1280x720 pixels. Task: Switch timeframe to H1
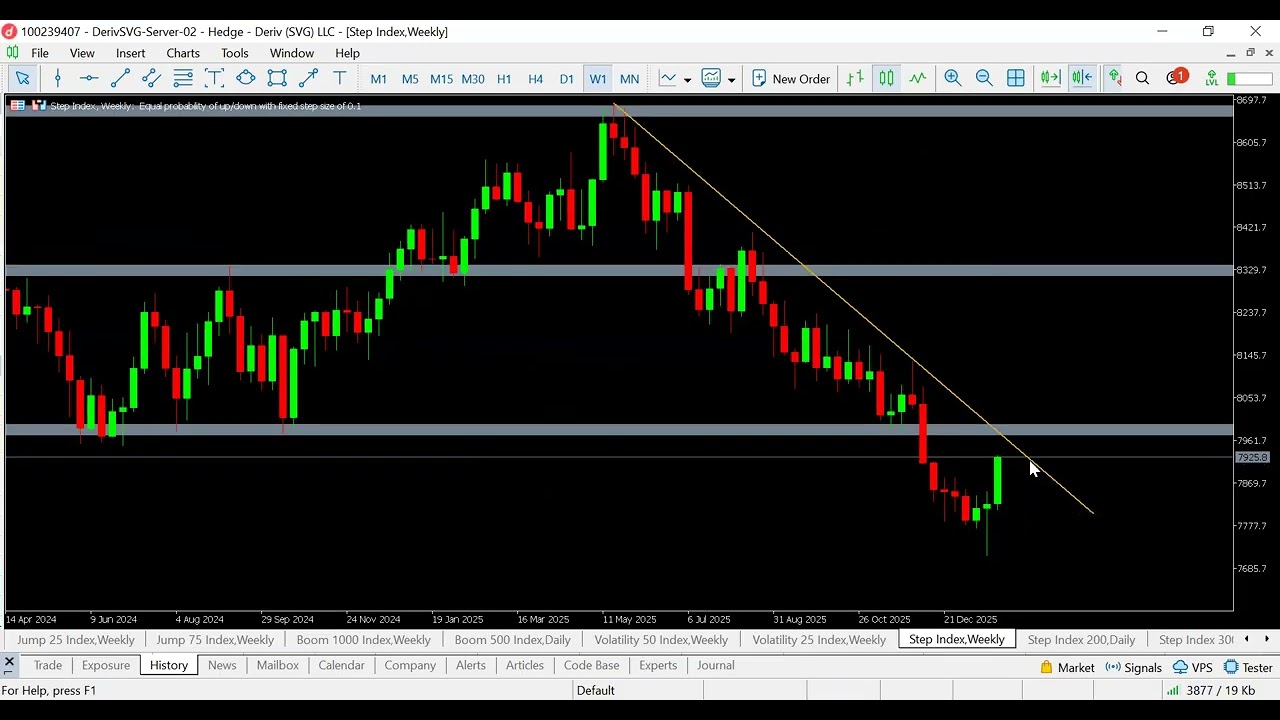(504, 79)
